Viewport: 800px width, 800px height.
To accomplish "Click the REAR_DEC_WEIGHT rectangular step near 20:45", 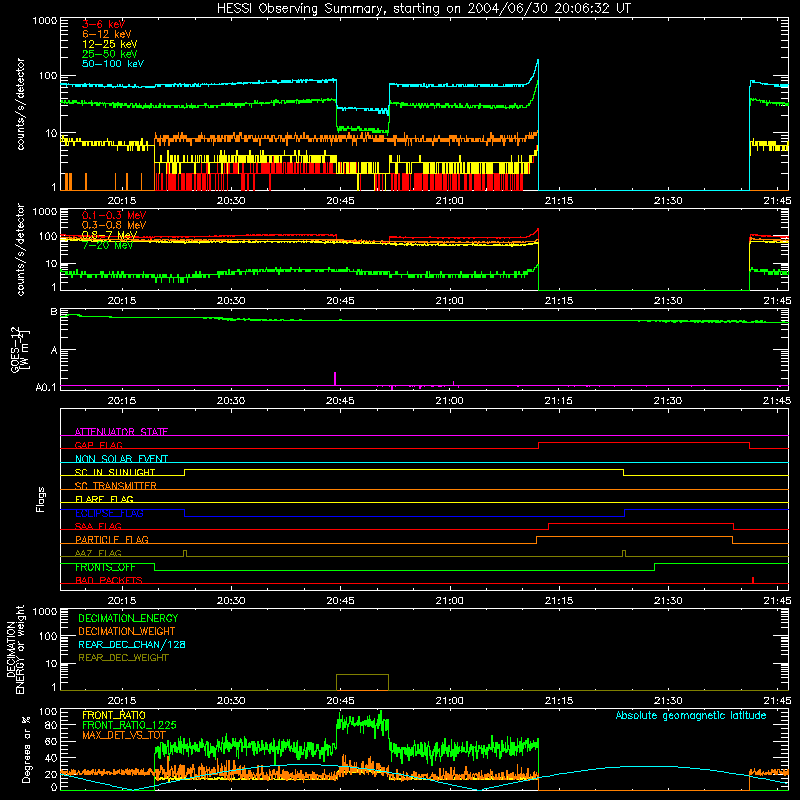I will [x=362, y=682].
